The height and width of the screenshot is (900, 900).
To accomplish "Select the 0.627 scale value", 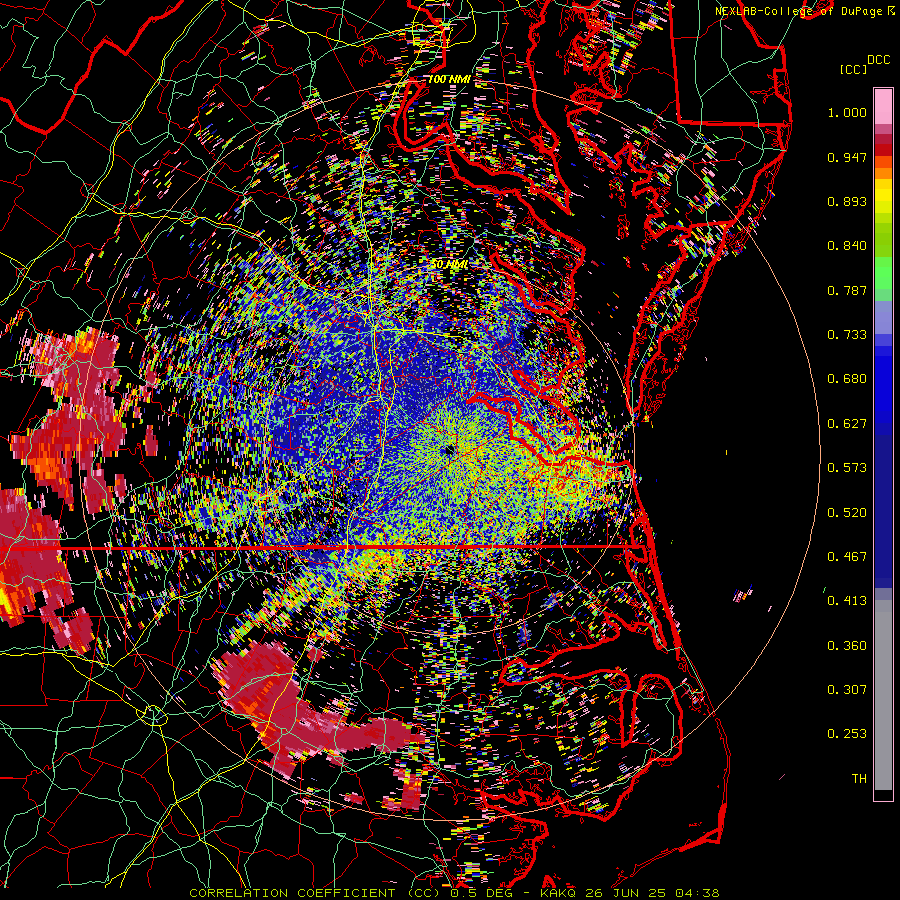I will click(847, 424).
